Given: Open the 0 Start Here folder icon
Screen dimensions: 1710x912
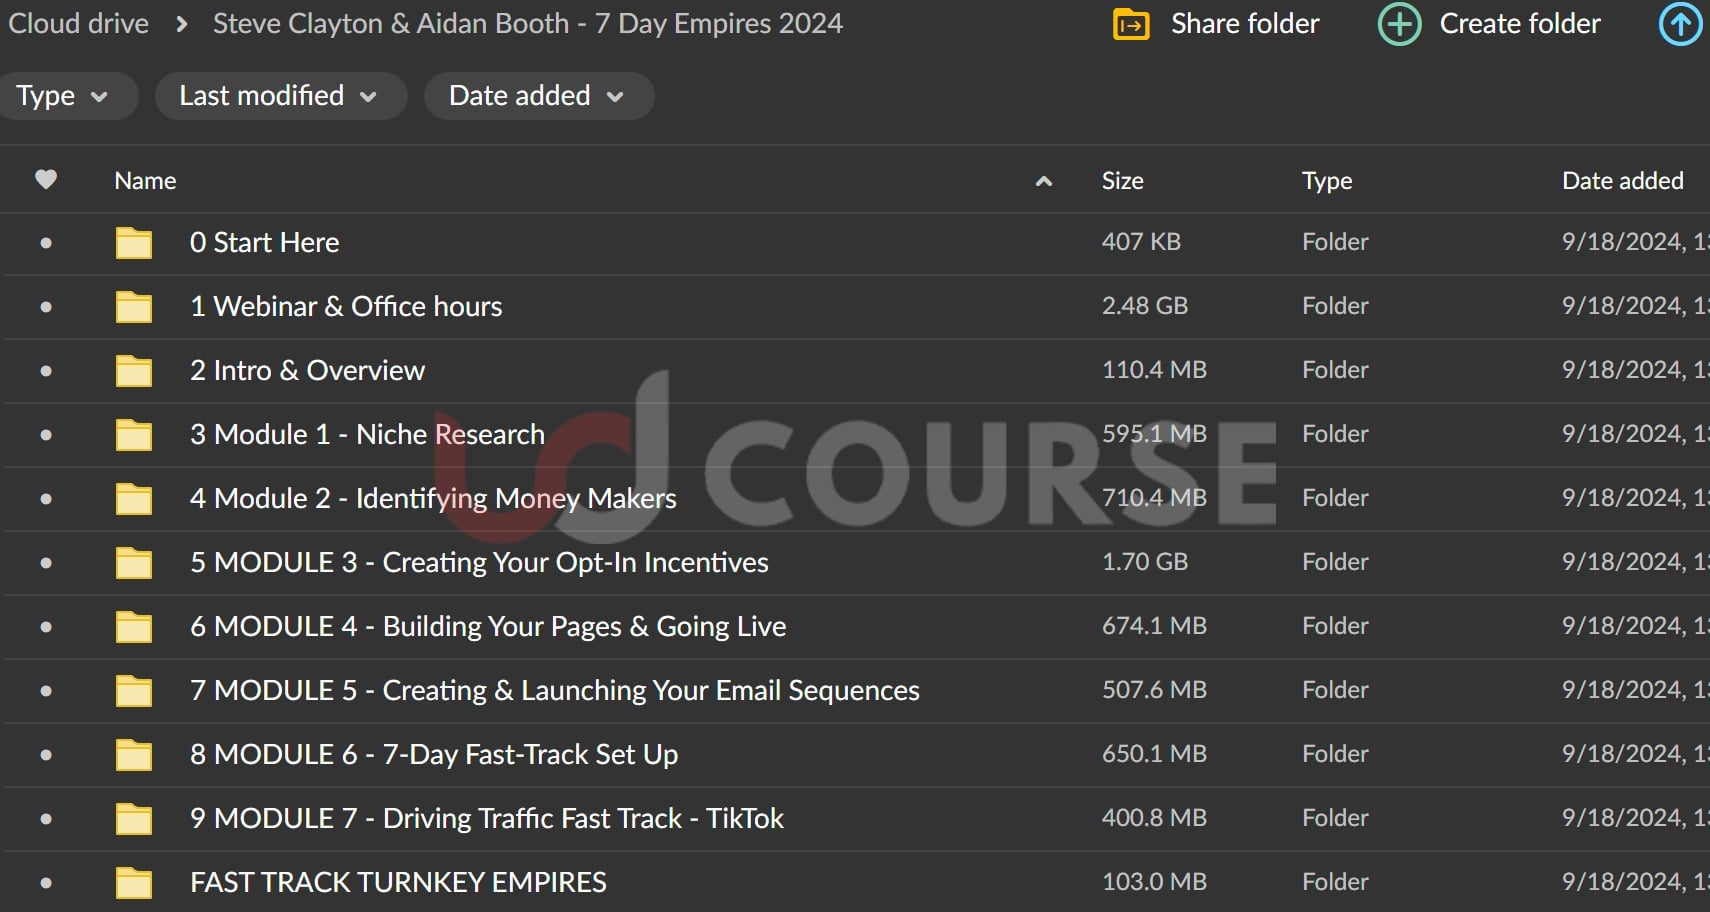Looking at the screenshot, I should tap(134, 243).
